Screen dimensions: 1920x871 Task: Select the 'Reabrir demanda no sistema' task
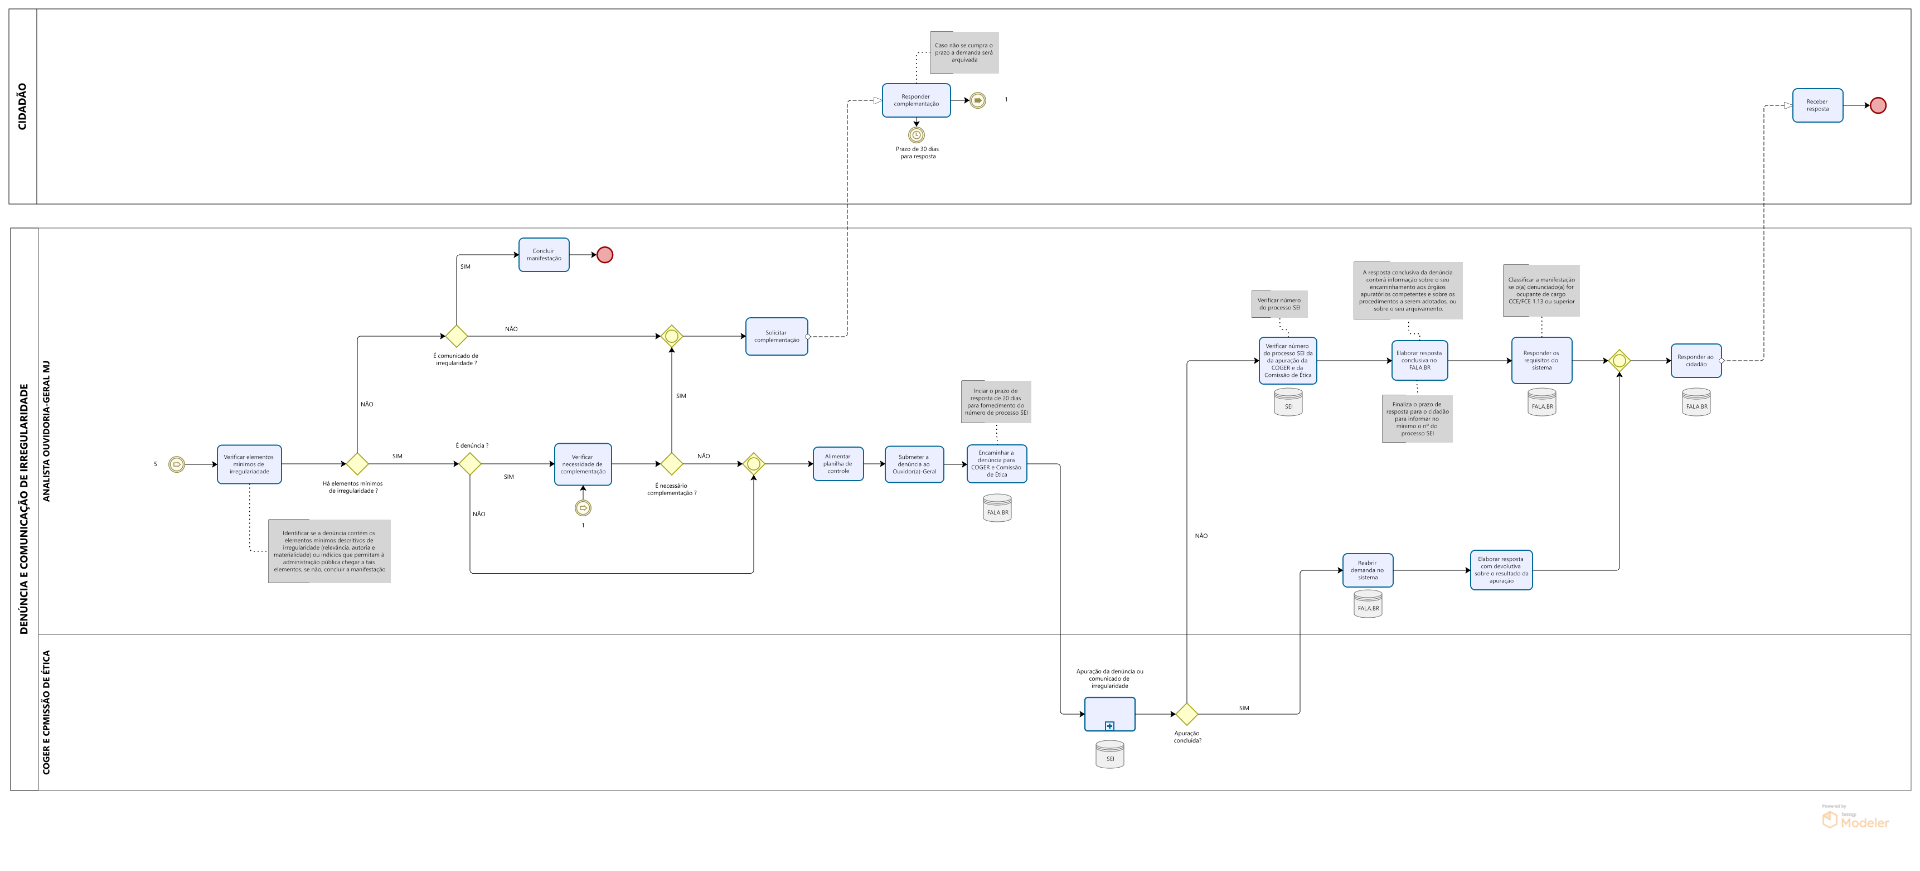click(x=1367, y=570)
